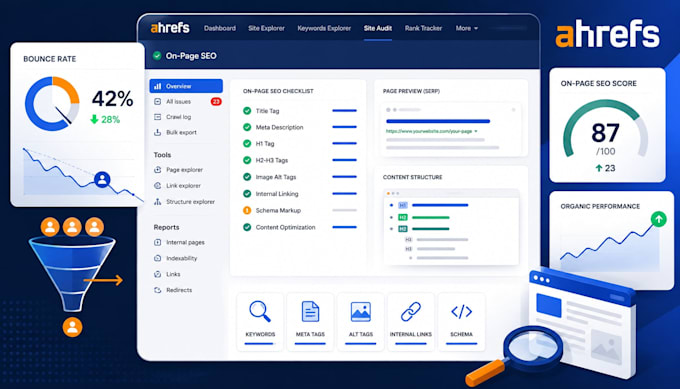Click the Structure explorer icon
The image size is (680, 389).
[x=158, y=202]
